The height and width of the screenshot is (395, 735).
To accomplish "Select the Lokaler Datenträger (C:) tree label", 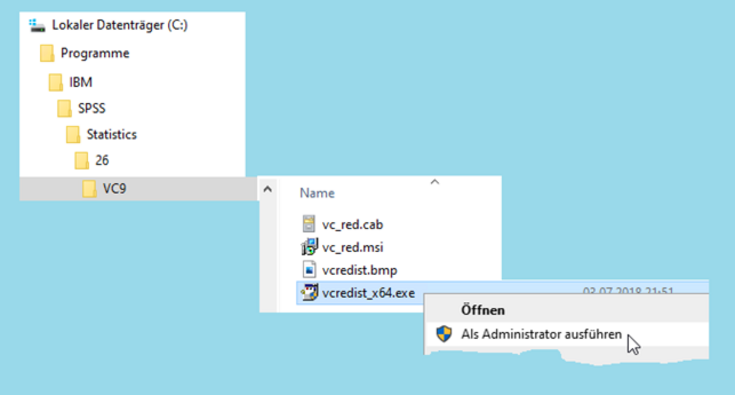I will 120,25.
